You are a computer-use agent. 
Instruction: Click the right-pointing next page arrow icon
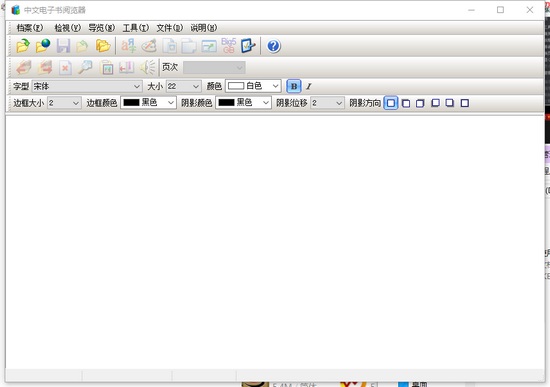45,67
